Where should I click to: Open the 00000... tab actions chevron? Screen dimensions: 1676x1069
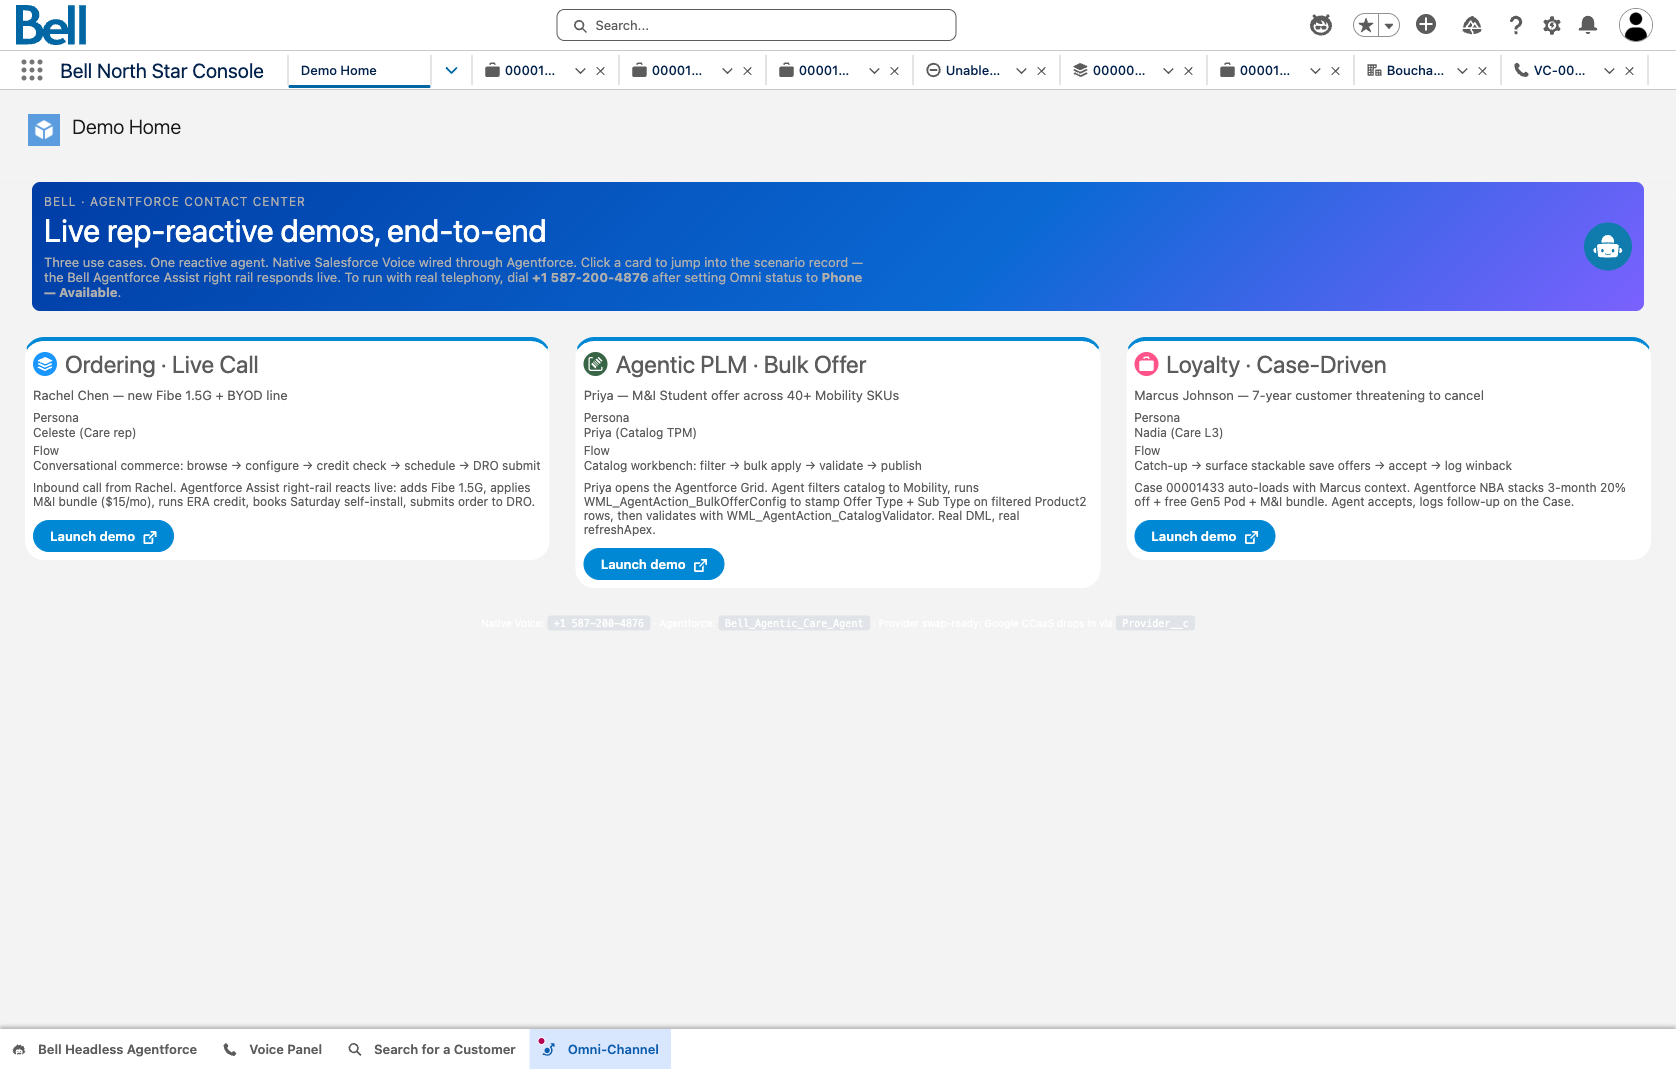tap(1168, 71)
